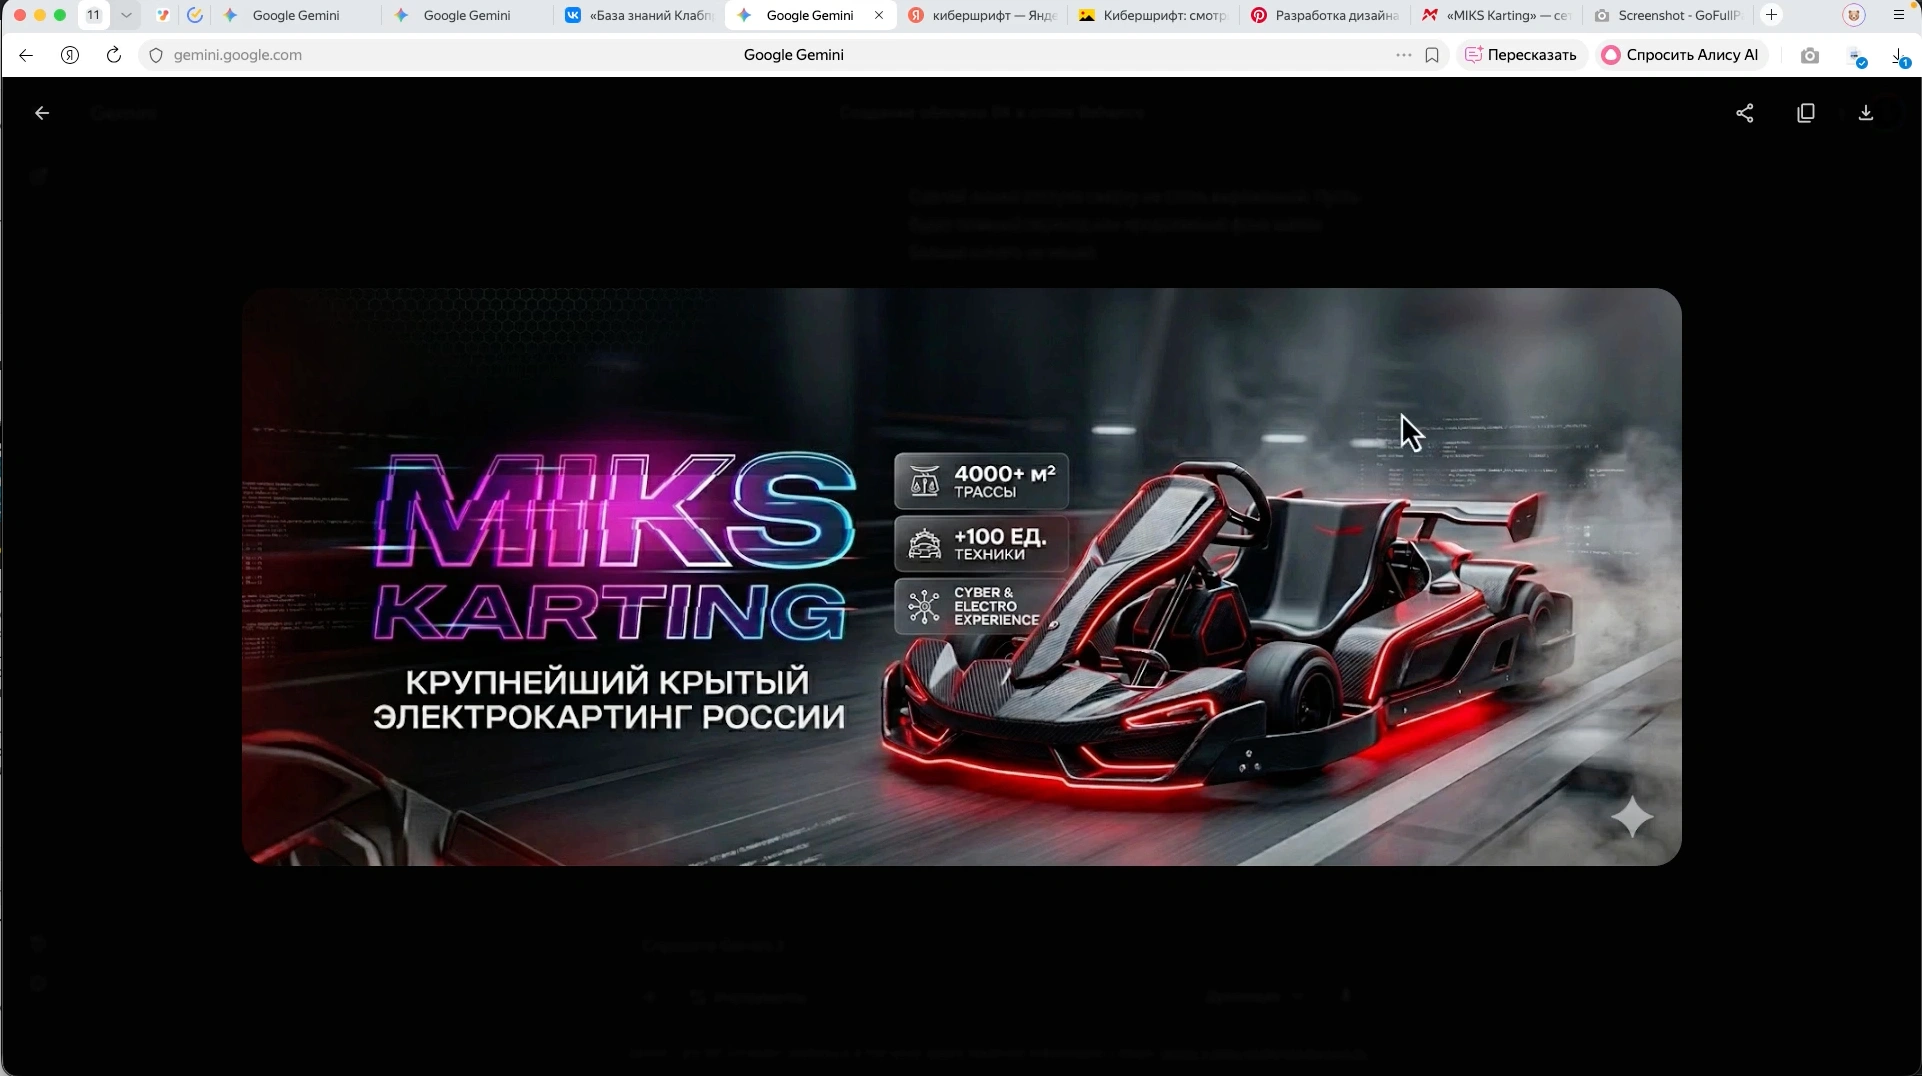
Task: Close the image viewer with back arrow
Action: coord(42,113)
